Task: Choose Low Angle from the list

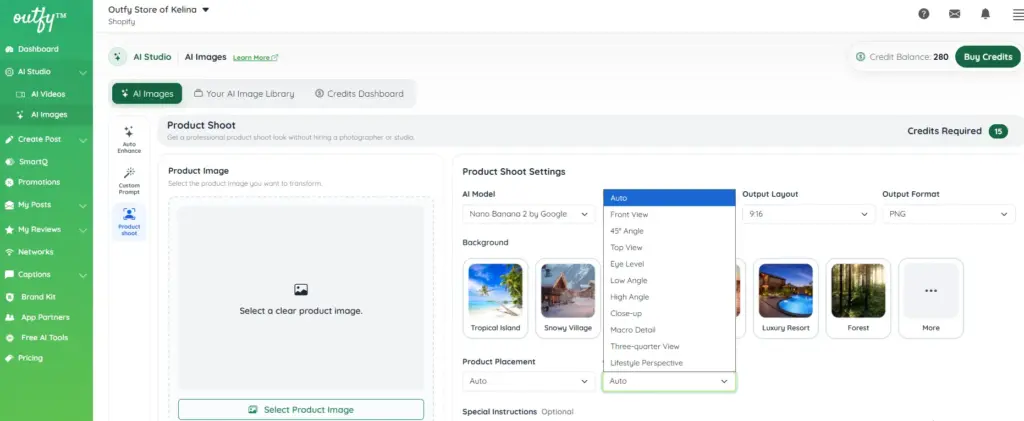Action: [669, 281]
